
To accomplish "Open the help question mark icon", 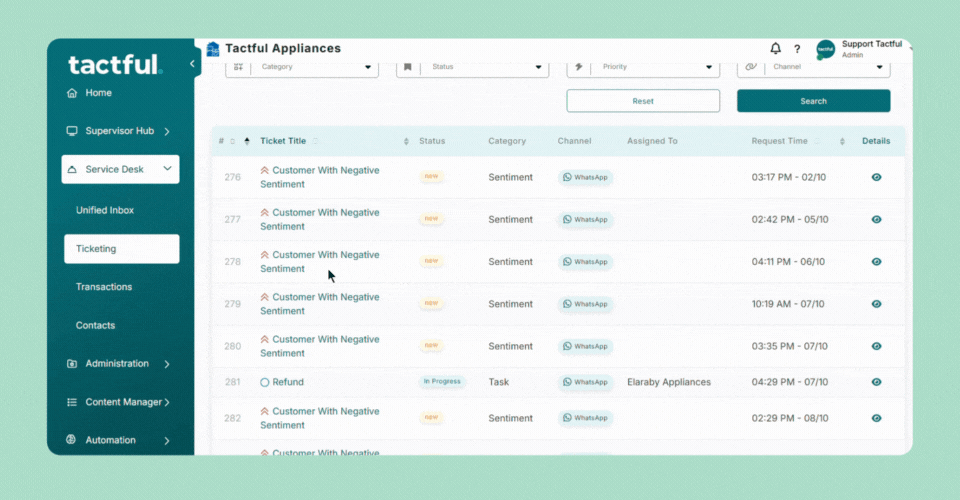I will click(797, 49).
